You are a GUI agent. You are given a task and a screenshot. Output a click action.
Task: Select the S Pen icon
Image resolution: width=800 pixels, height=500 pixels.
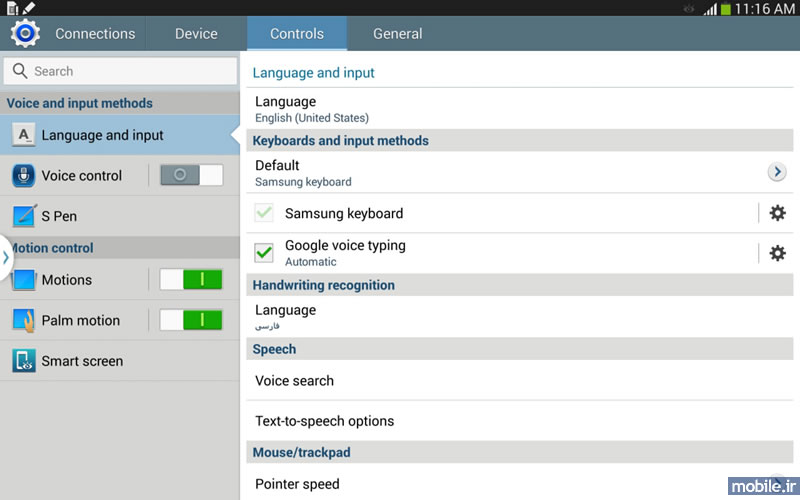[x=24, y=216]
